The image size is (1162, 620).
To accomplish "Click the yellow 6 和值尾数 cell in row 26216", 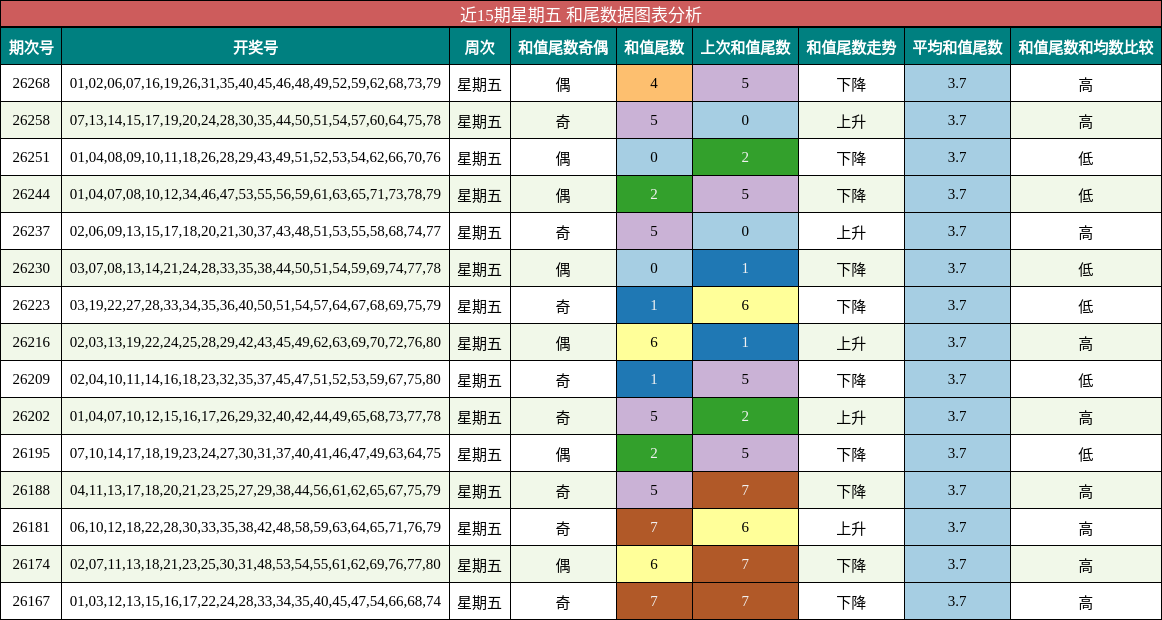I will click(x=654, y=343).
